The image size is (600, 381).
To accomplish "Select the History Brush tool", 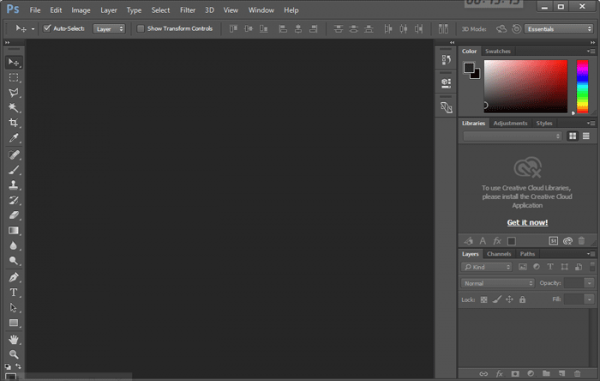I will (x=14, y=200).
